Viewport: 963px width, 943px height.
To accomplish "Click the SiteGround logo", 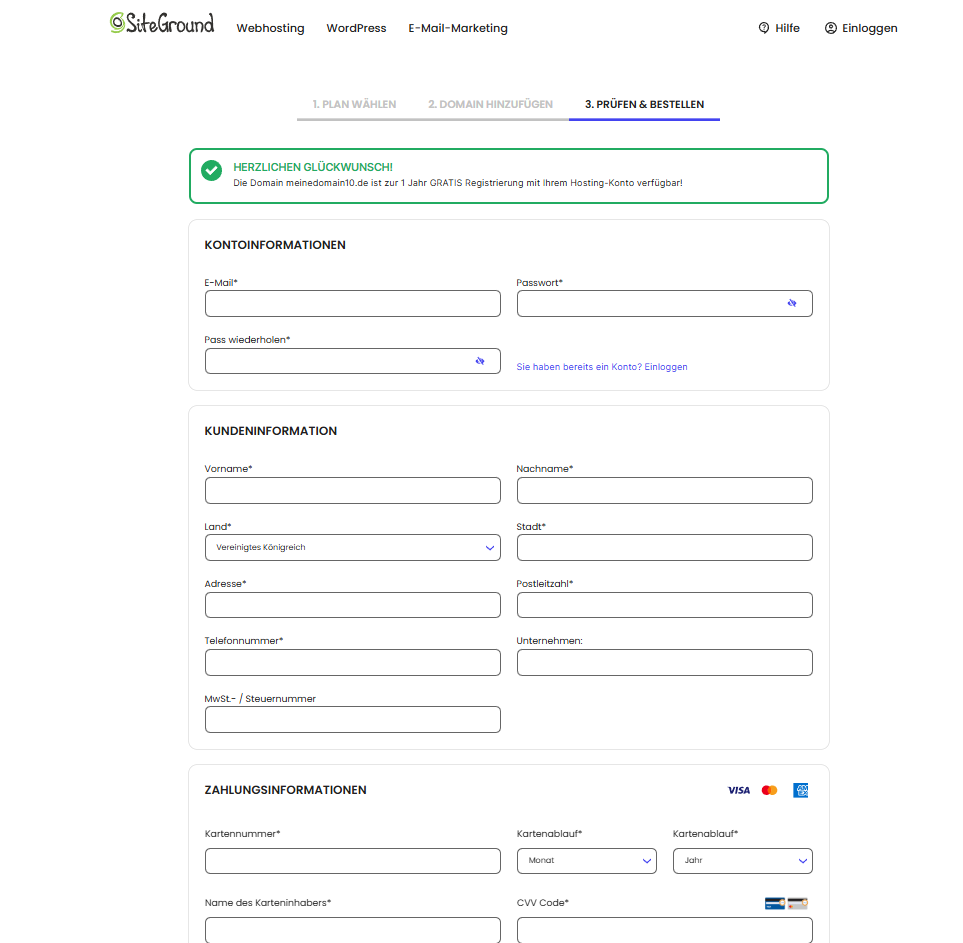I will tap(162, 23).
